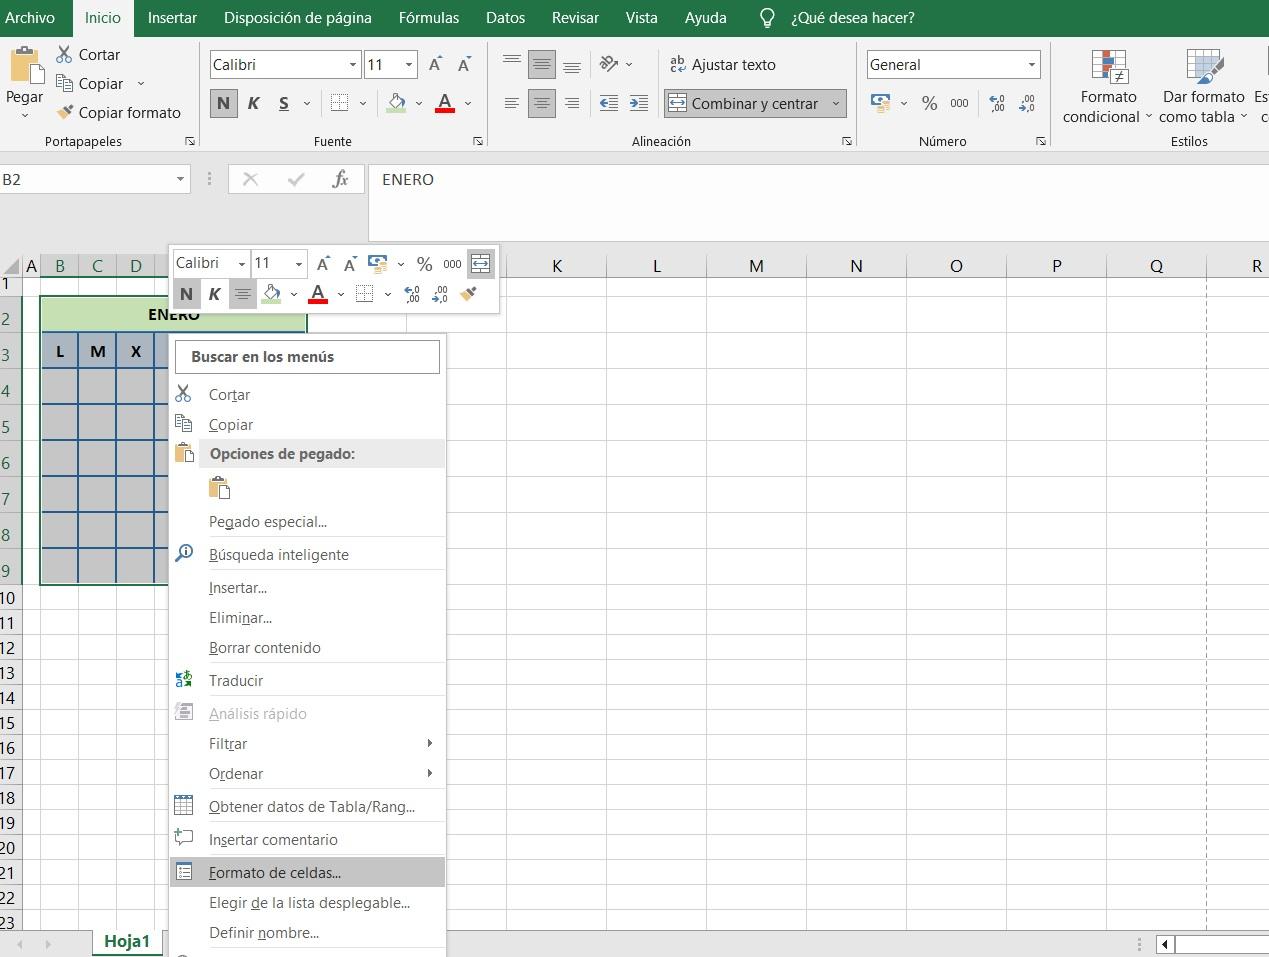Click Buscar en los menús search box

tap(308, 357)
